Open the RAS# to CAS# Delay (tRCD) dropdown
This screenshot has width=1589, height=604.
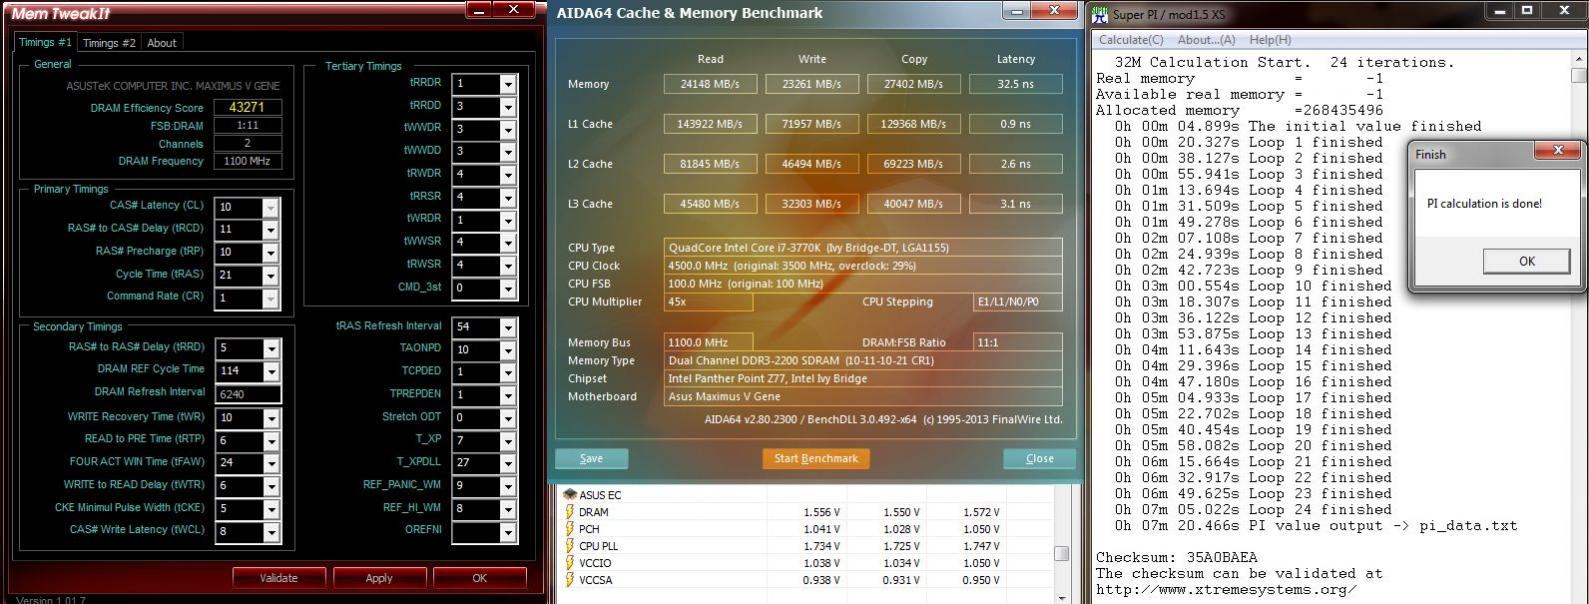click(x=270, y=230)
